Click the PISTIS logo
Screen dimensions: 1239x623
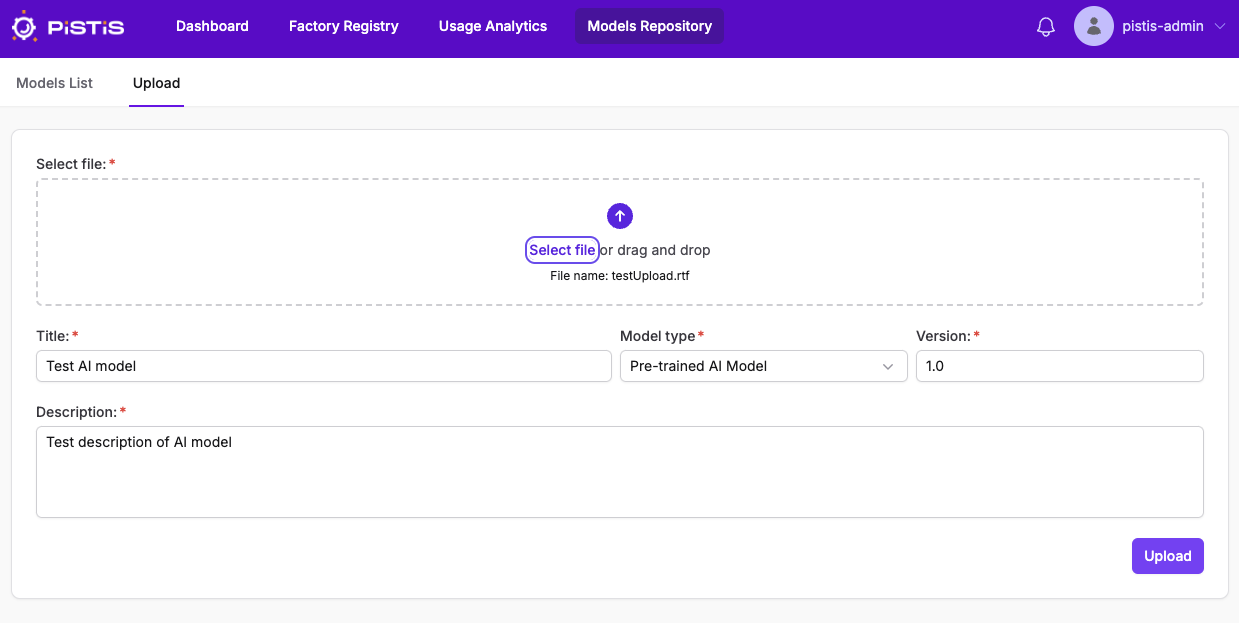tap(68, 27)
